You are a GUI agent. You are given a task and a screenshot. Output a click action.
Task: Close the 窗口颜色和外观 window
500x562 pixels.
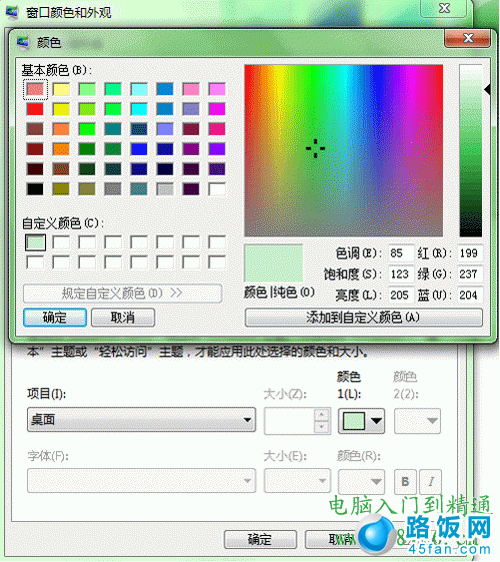(x=444, y=8)
